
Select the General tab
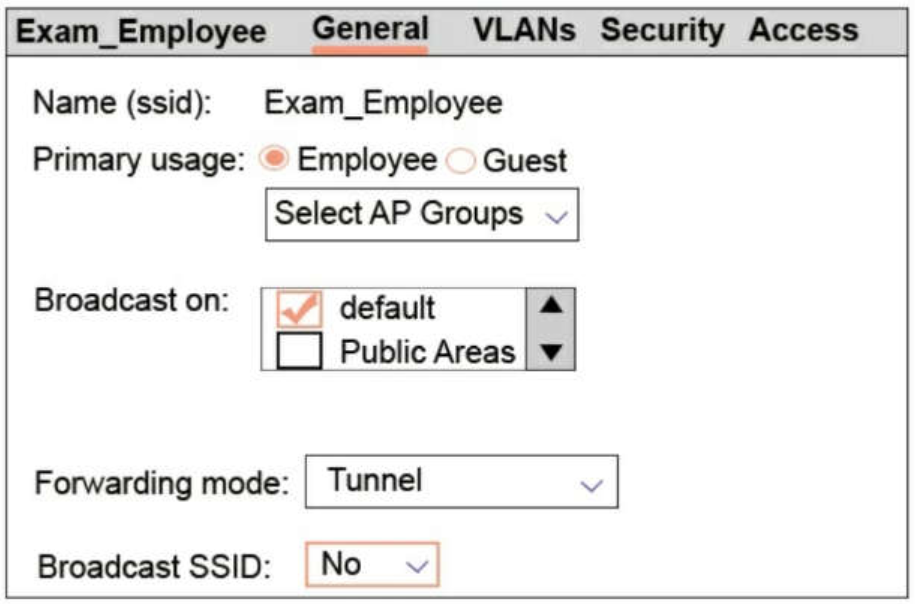click(x=370, y=29)
